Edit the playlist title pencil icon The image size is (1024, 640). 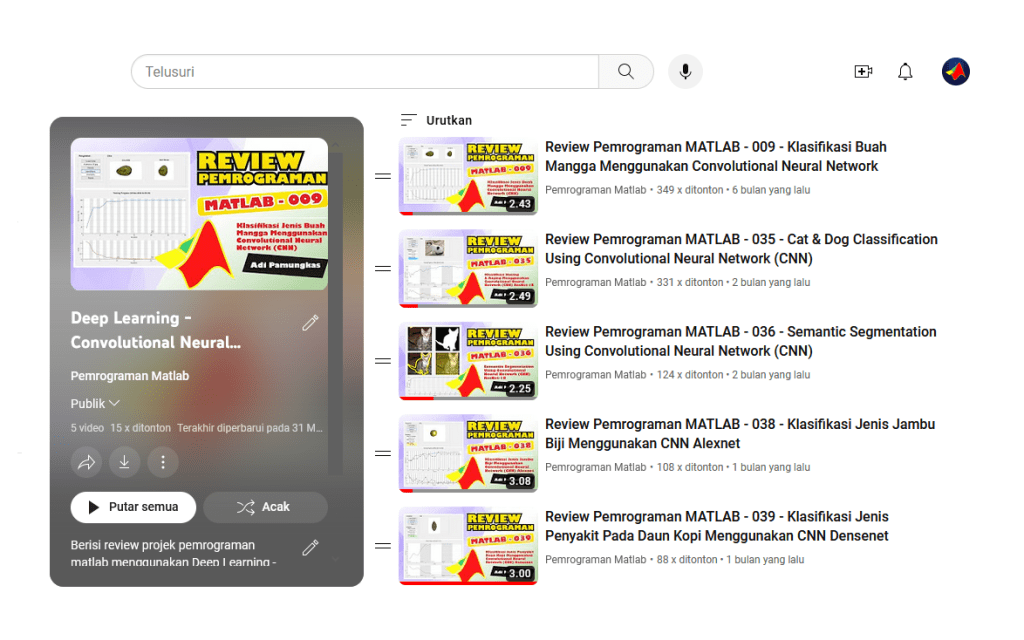click(x=310, y=323)
